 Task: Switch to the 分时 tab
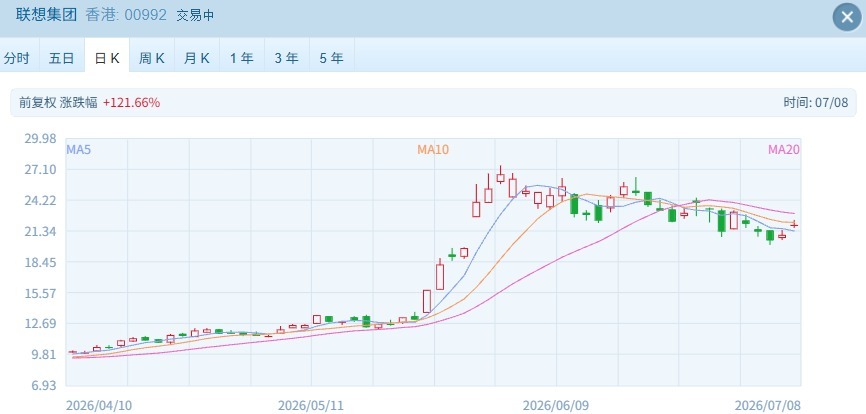click(17, 58)
